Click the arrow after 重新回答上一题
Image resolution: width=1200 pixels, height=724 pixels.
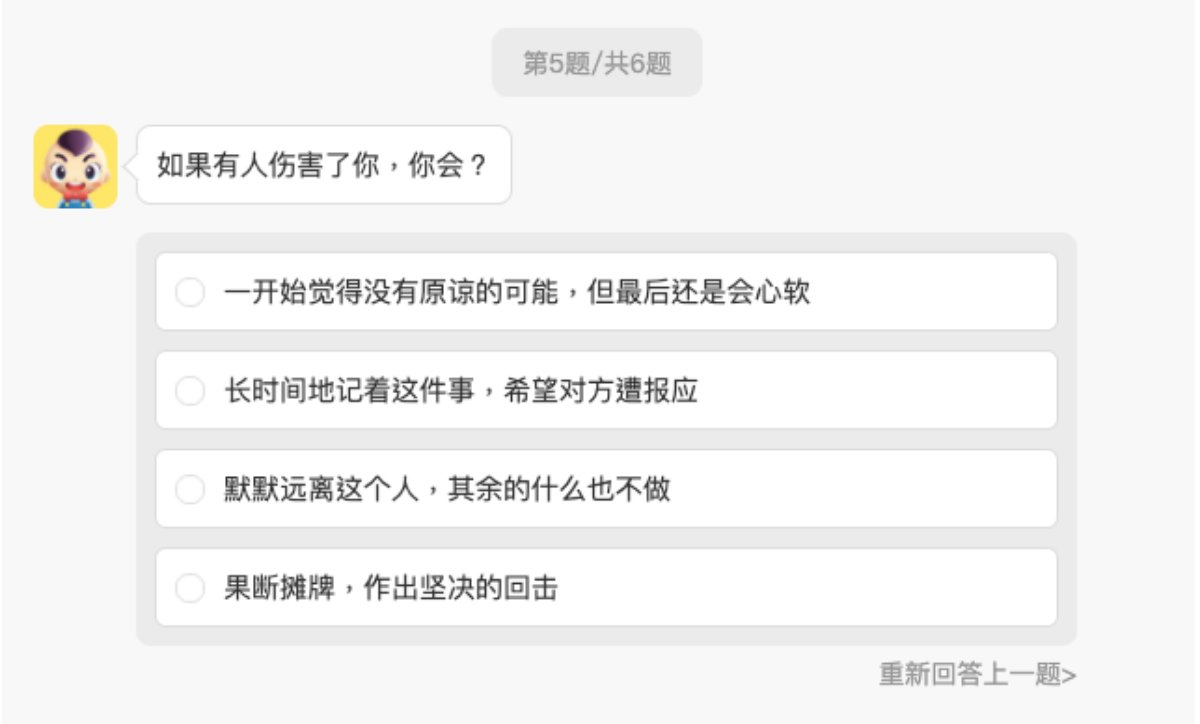[x=1069, y=675]
